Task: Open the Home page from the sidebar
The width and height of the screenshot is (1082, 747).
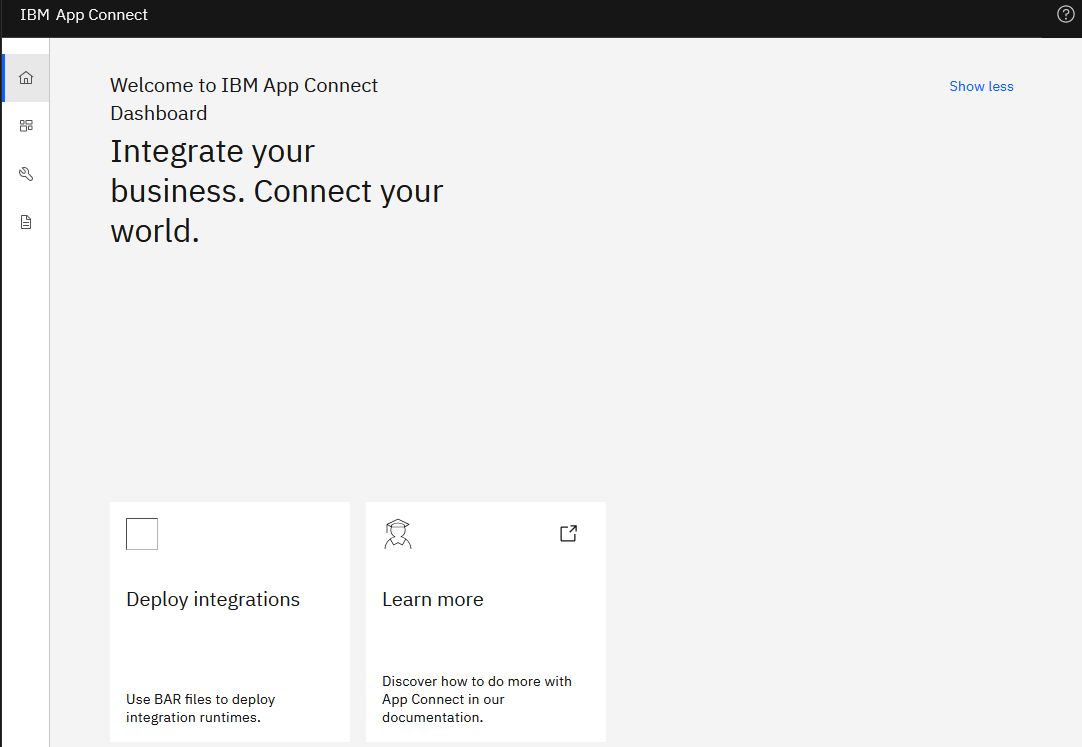Action: [26, 78]
